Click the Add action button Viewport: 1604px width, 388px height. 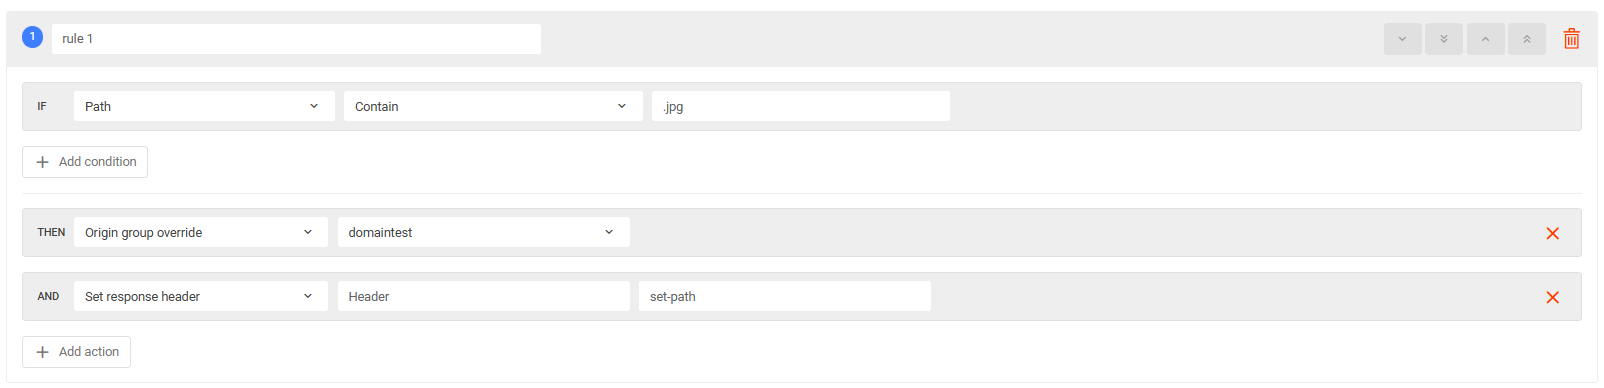[76, 352]
